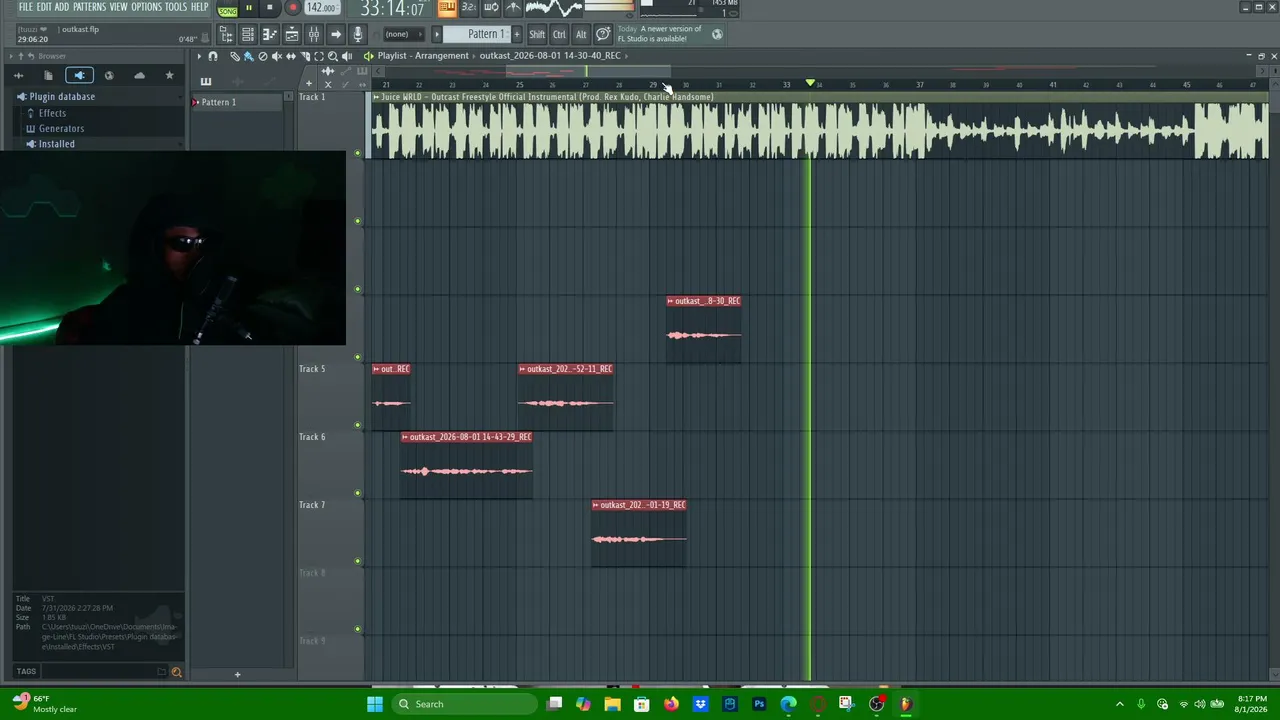Open the newer version available notice
The image size is (1280, 720).
tap(660, 34)
